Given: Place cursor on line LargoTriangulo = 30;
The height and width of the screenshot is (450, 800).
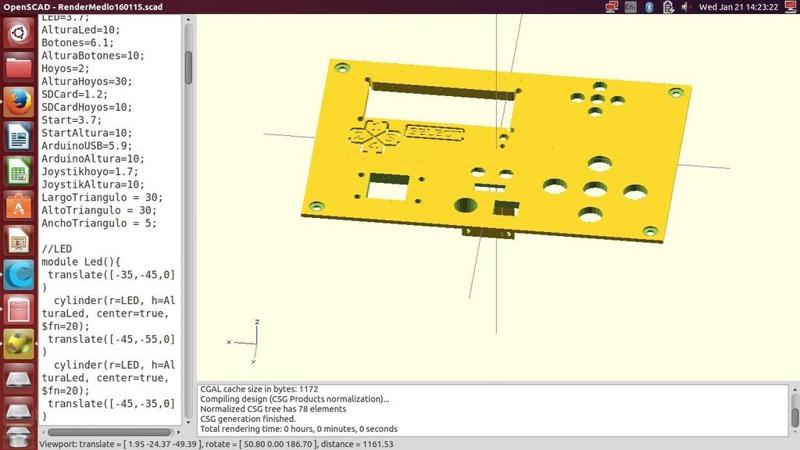Looking at the screenshot, I should point(102,197).
